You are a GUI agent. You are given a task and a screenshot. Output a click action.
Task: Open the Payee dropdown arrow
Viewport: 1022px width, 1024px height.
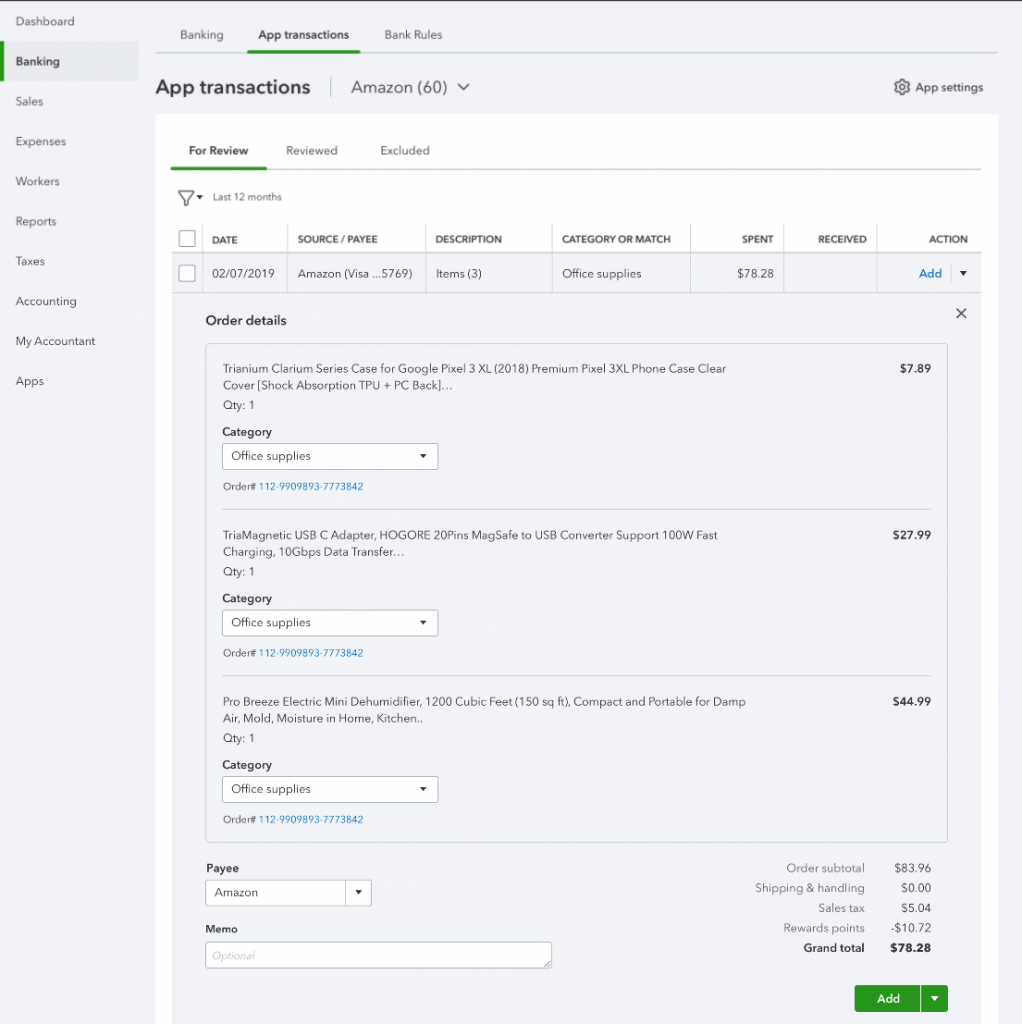coord(359,893)
